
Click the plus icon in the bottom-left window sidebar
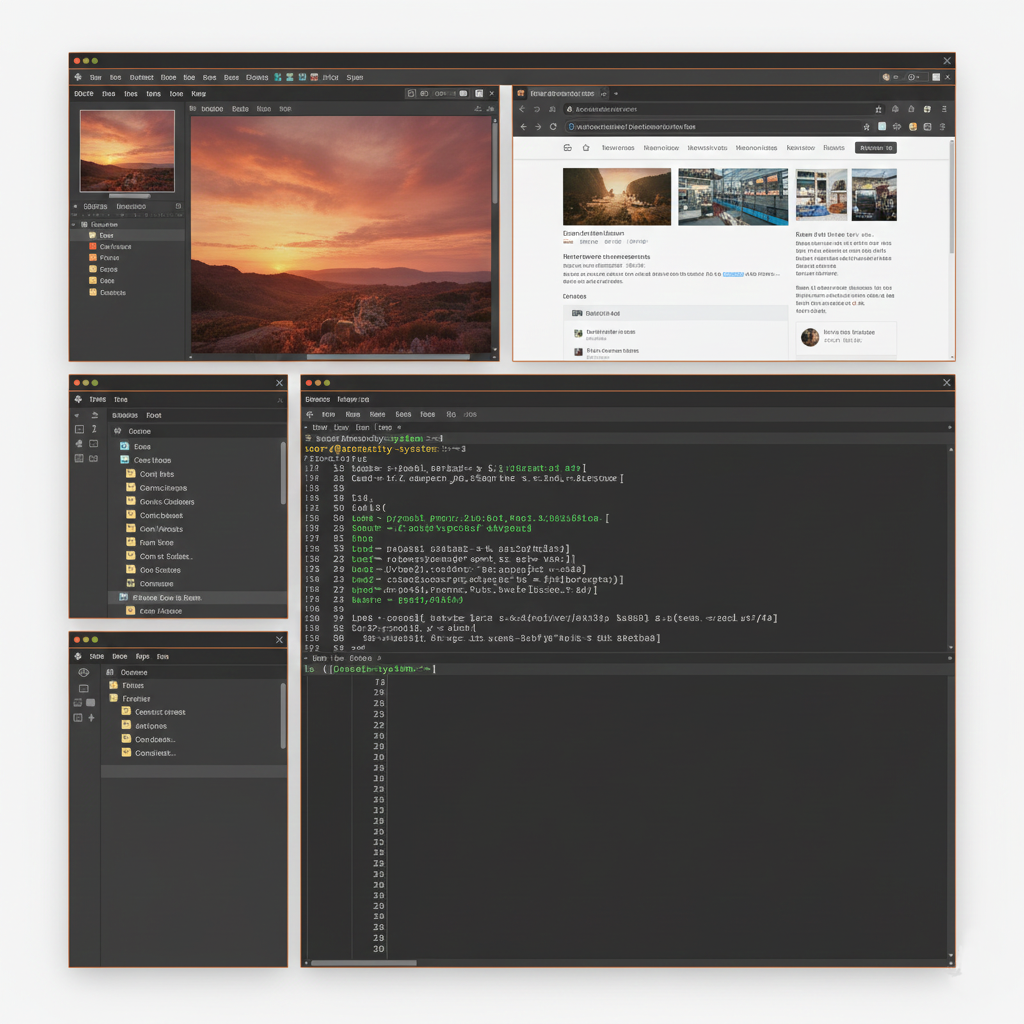click(x=91, y=717)
